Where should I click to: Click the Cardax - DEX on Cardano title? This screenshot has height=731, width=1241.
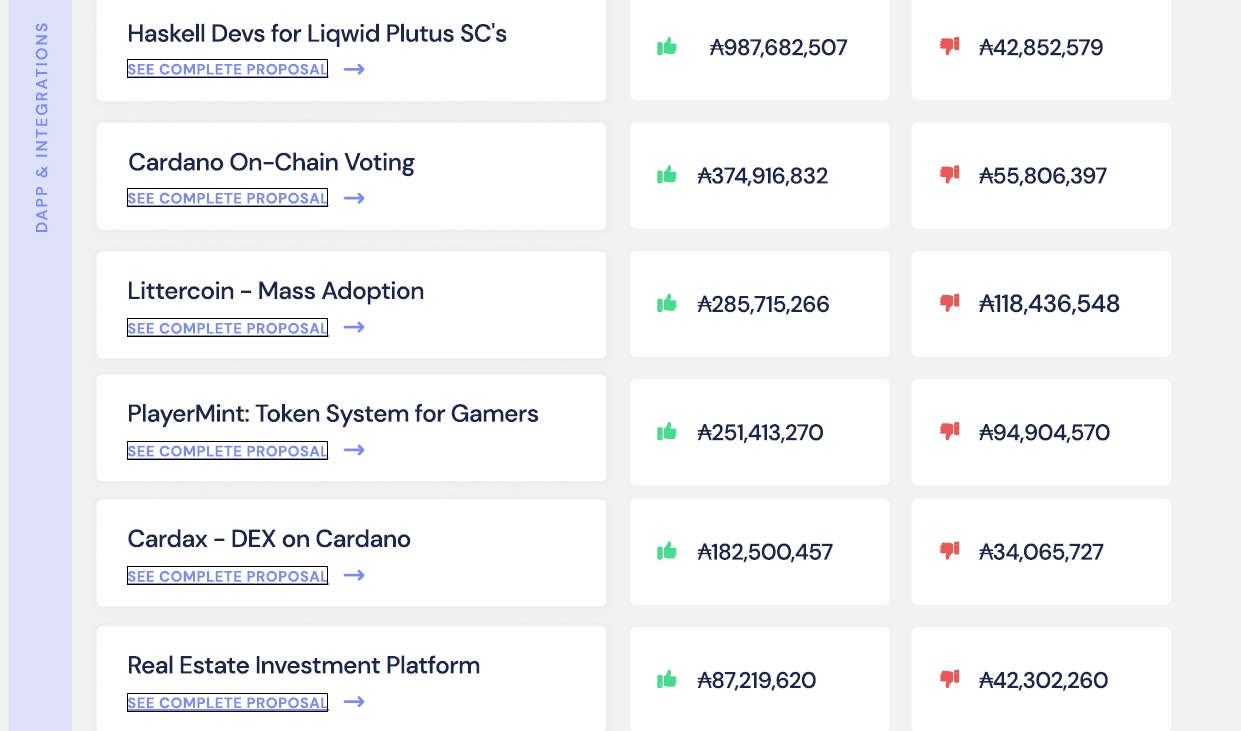(x=269, y=539)
